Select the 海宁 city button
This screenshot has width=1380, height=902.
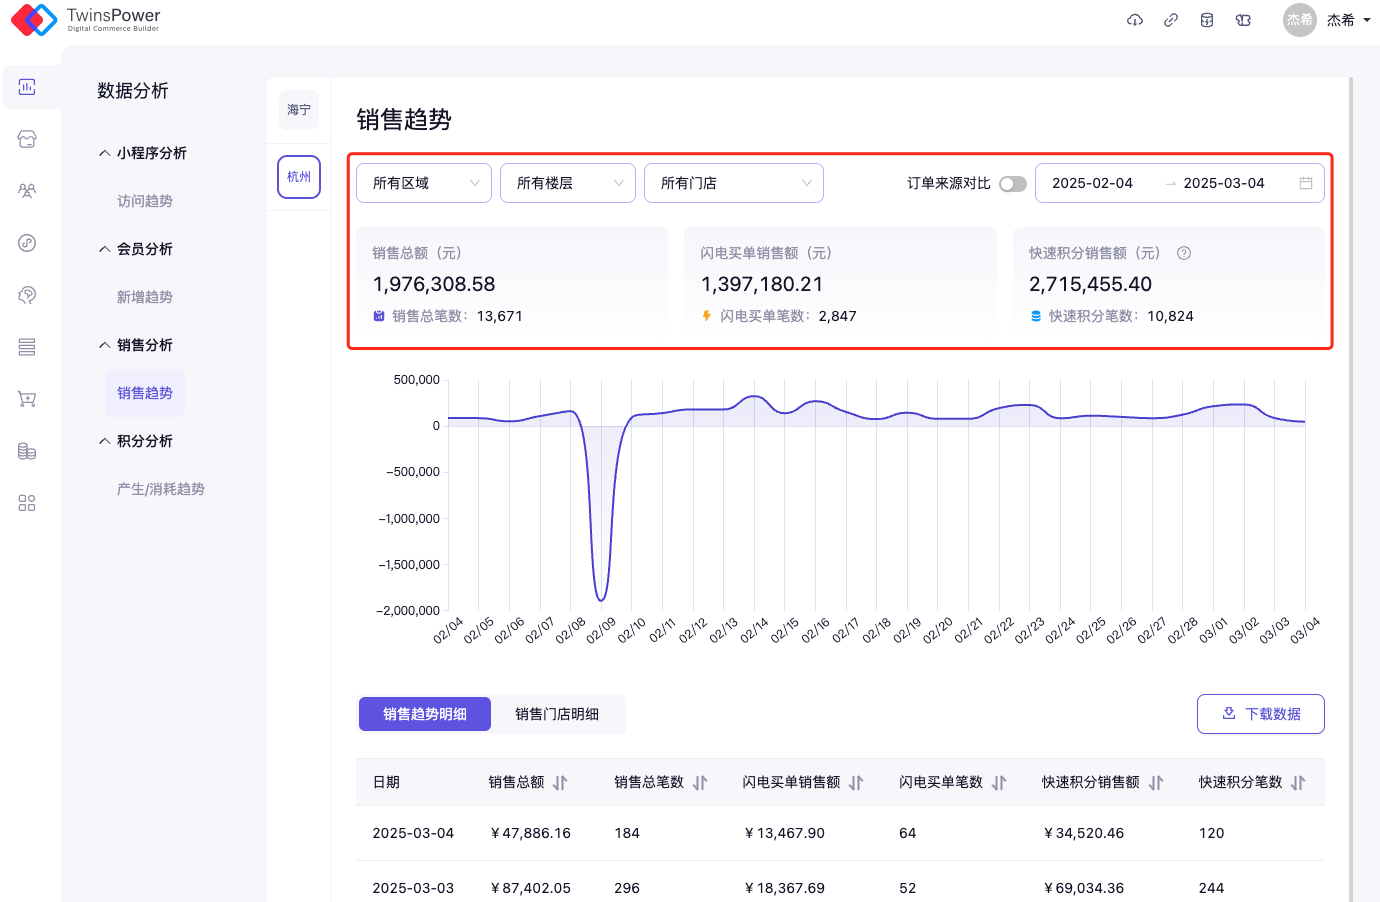(x=299, y=110)
